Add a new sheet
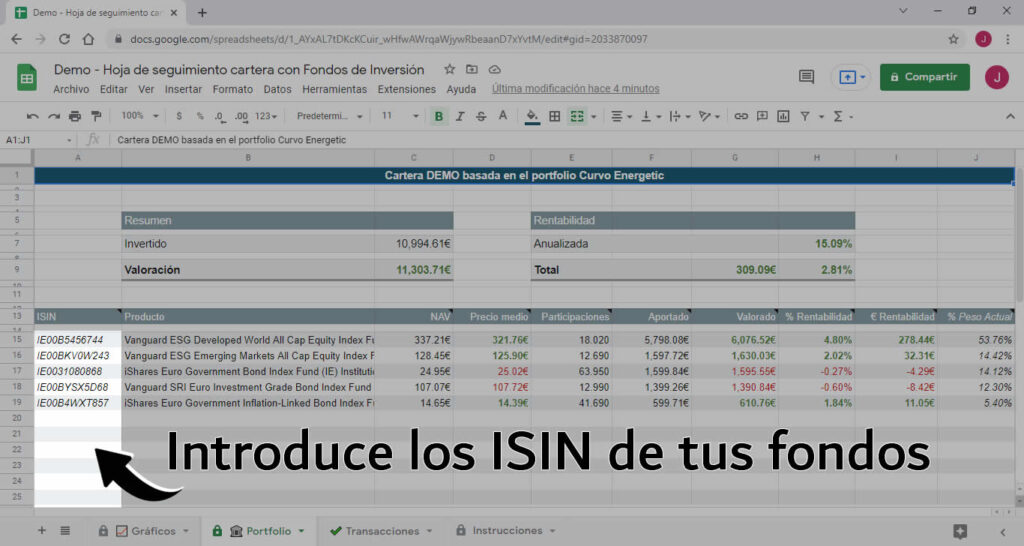Image resolution: width=1024 pixels, height=546 pixels. pyautogui.click(x=42, y=530)
